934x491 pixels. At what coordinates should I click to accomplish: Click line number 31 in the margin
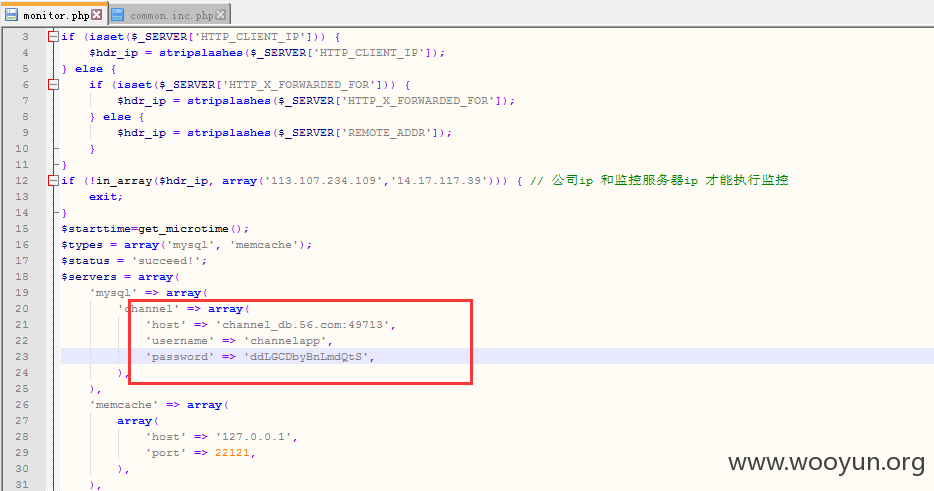click(x=21, y=484)
